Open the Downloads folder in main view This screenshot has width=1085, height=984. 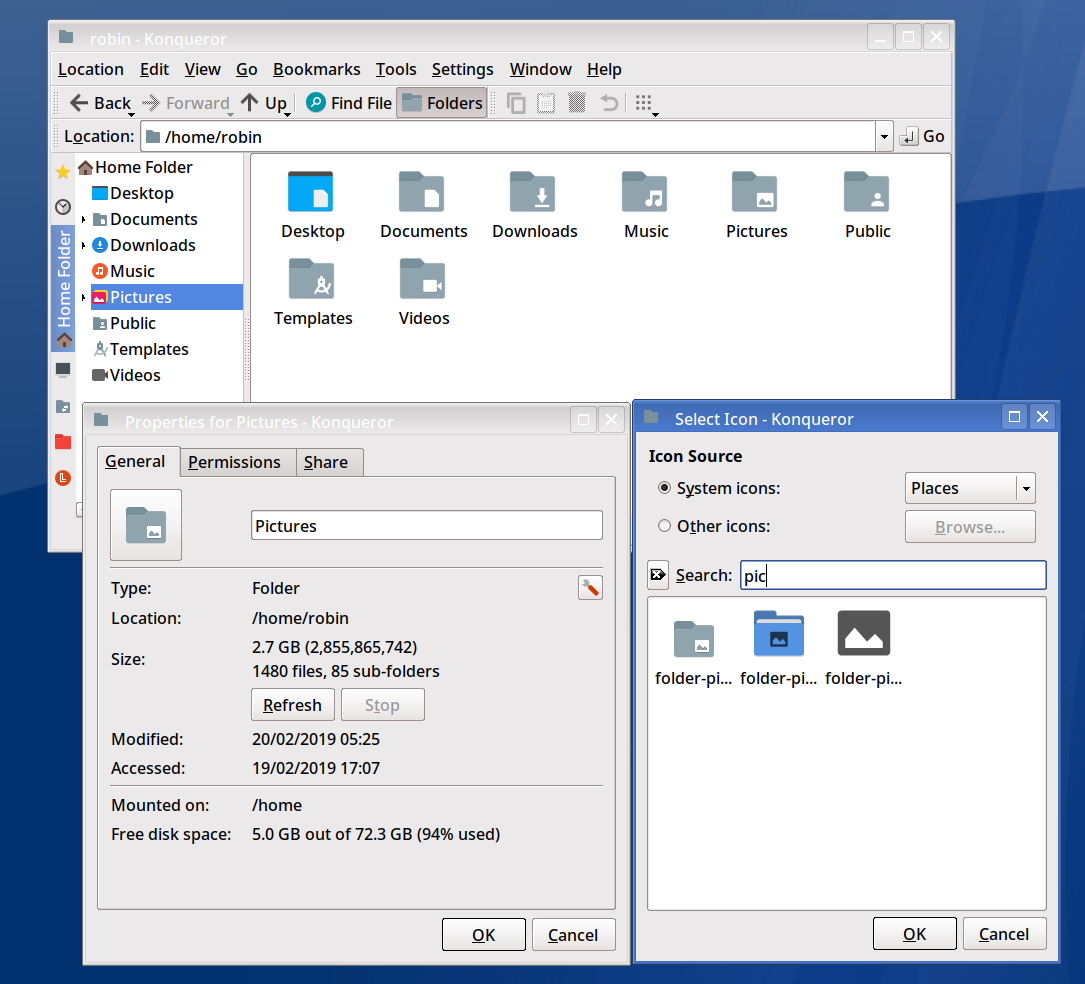point(535,205)
